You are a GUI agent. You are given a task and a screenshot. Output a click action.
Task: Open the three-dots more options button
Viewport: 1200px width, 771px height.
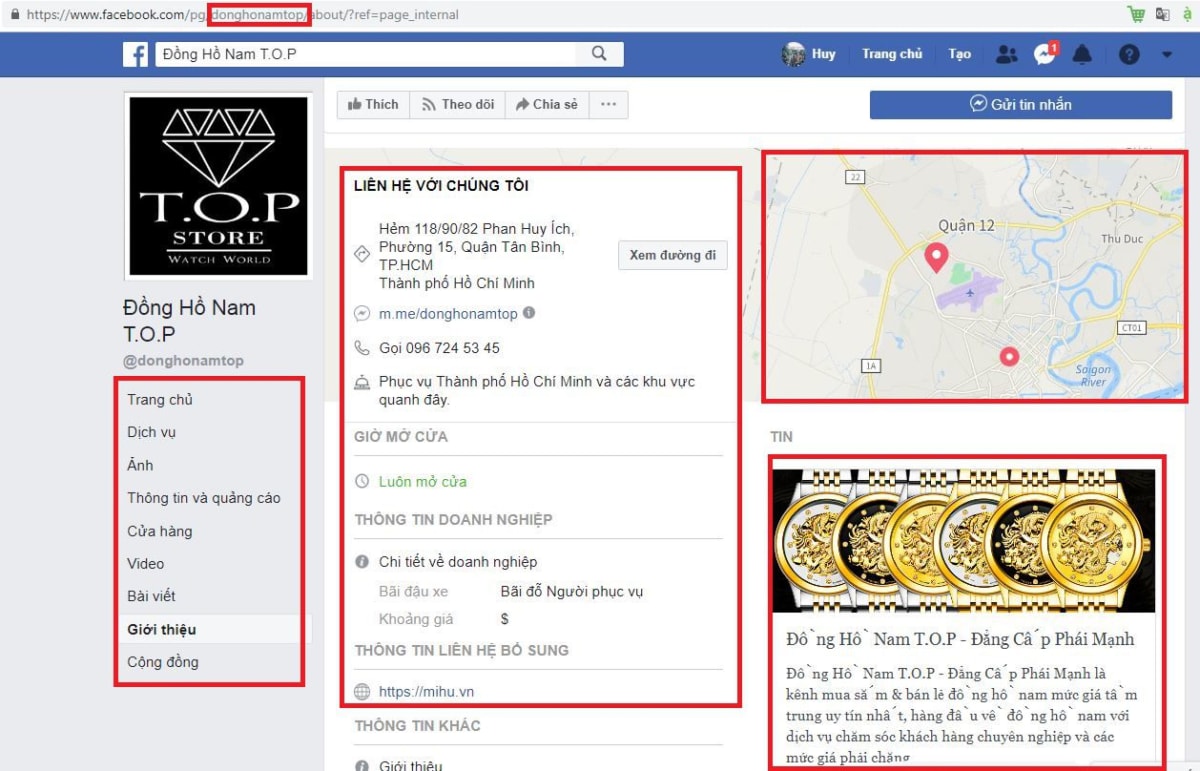pyautogui.click(x=608, y=104)
